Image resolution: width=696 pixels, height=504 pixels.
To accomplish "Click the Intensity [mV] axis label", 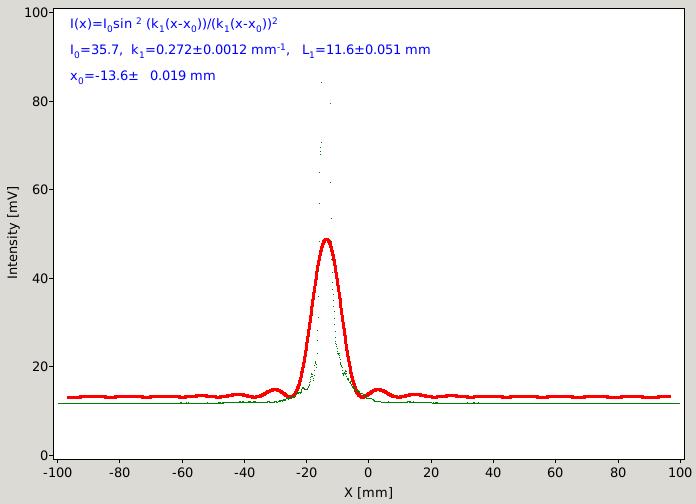I will point(13,233).
